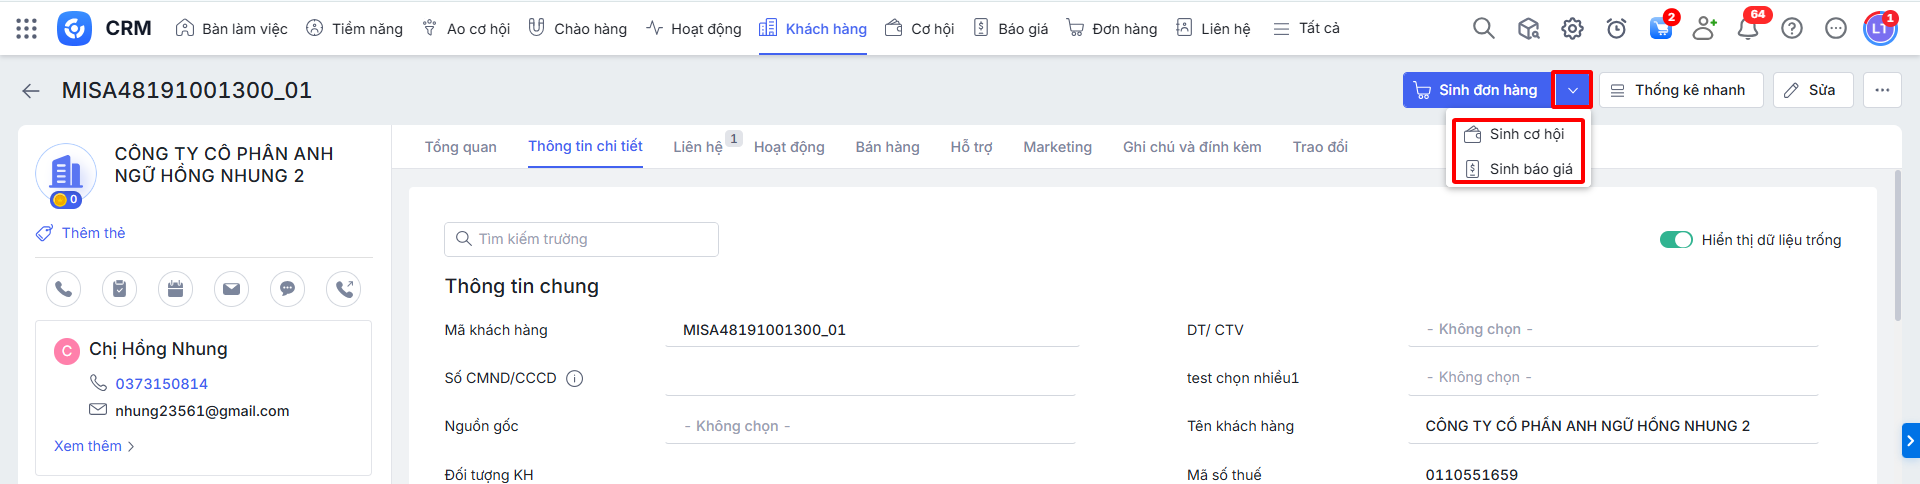Open the calendar schedule action icon

(175, 289)
